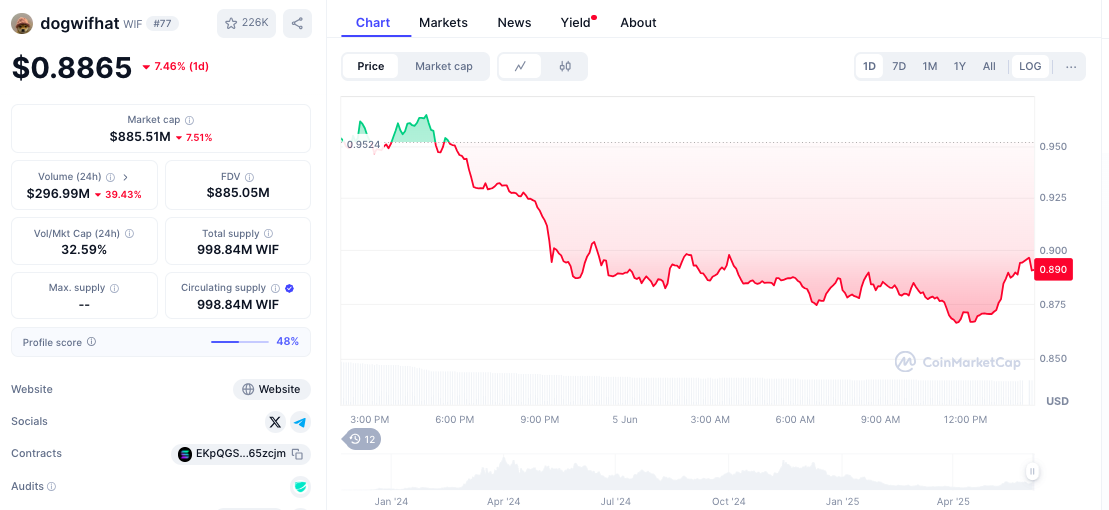
Task: Click the 48% profile score bar
Action: (x=240, y=342)
